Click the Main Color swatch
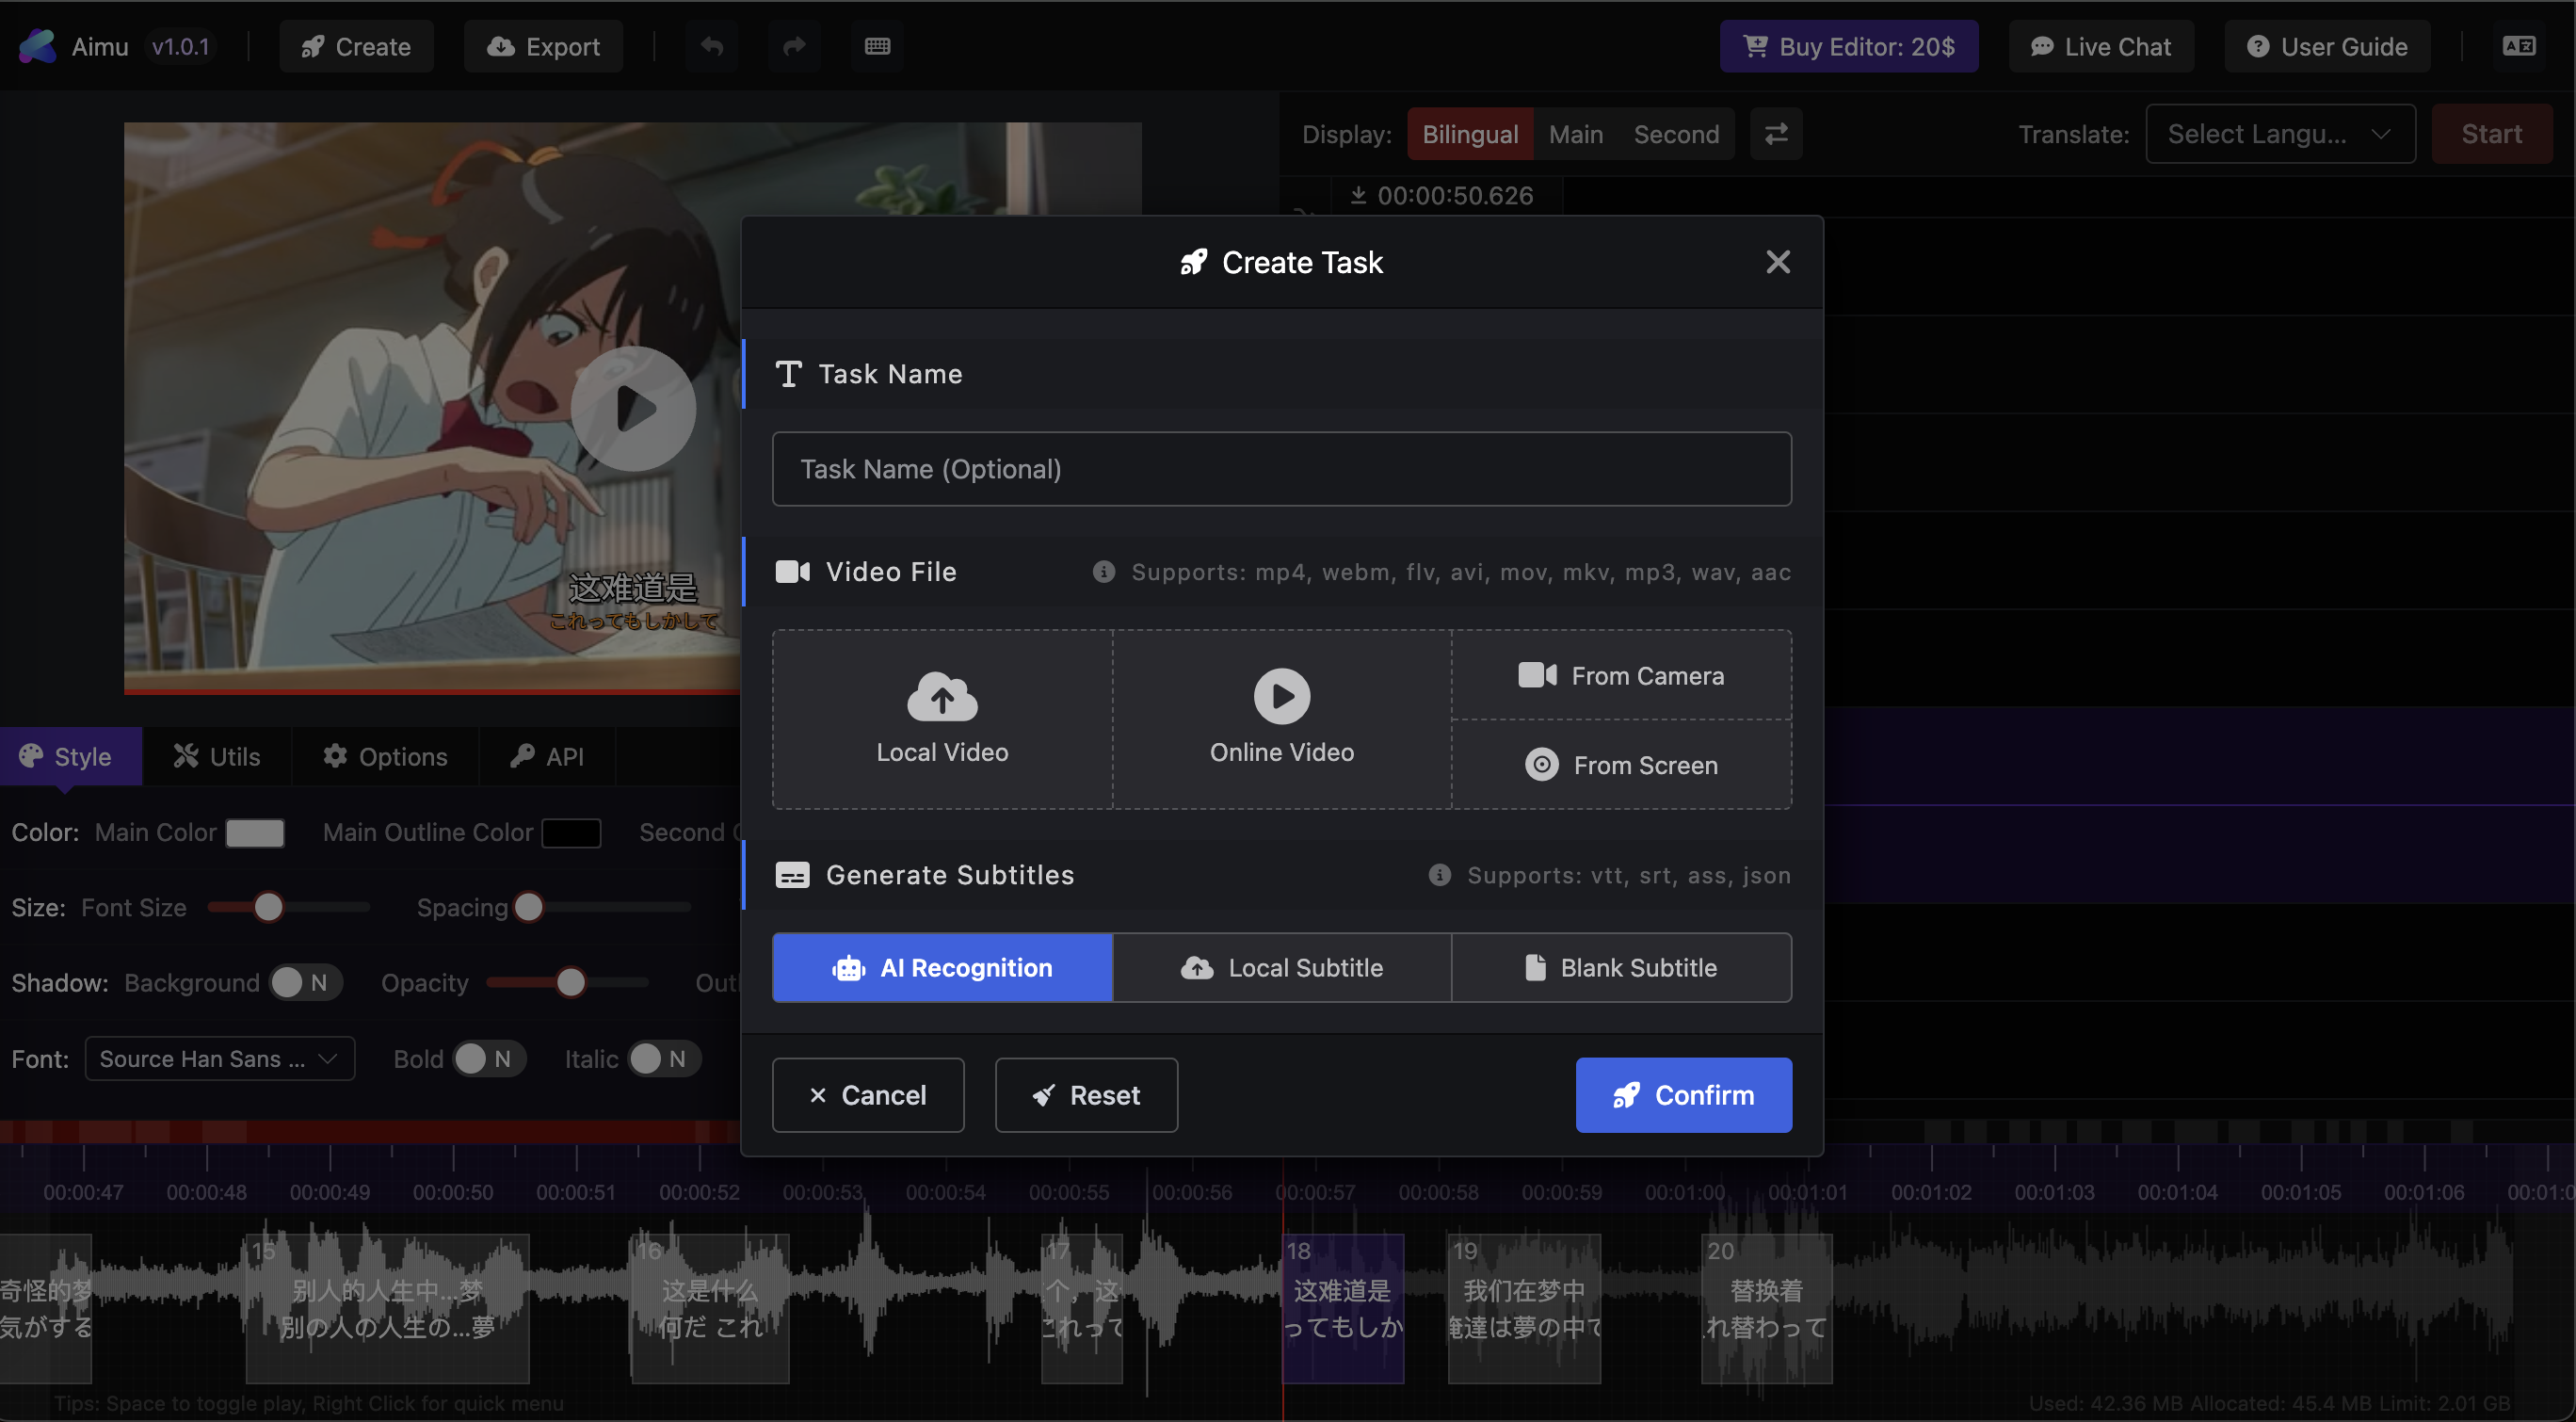Image resolution: width=2576 pixels, height=1422 pixels. tap(255, 833)
